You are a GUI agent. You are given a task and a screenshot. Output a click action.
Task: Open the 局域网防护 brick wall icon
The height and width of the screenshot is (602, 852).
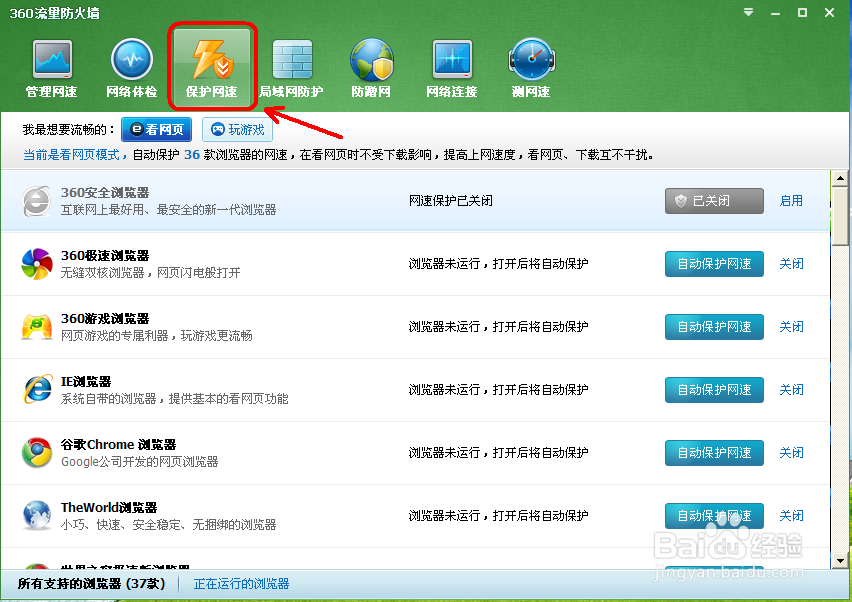[292, 68]
